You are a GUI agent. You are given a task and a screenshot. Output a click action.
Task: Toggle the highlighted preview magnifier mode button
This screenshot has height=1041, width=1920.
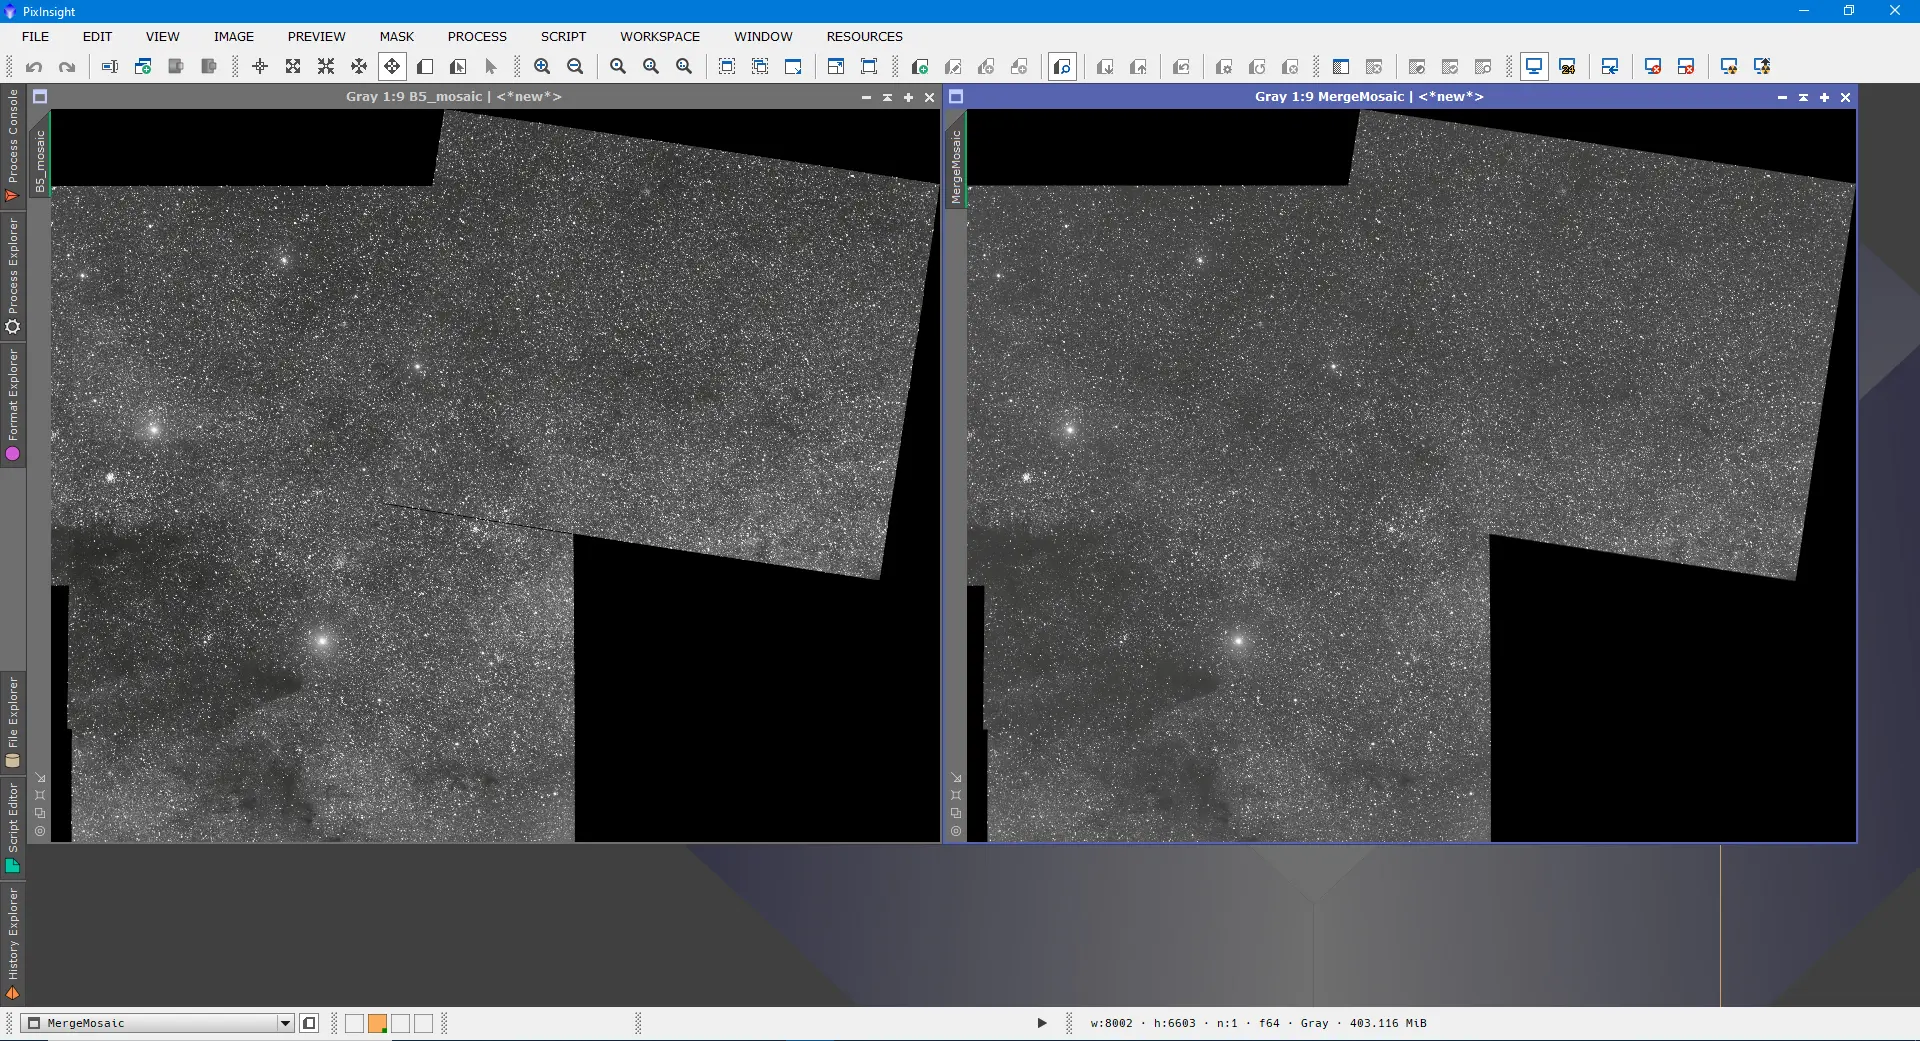point(1062,67)
